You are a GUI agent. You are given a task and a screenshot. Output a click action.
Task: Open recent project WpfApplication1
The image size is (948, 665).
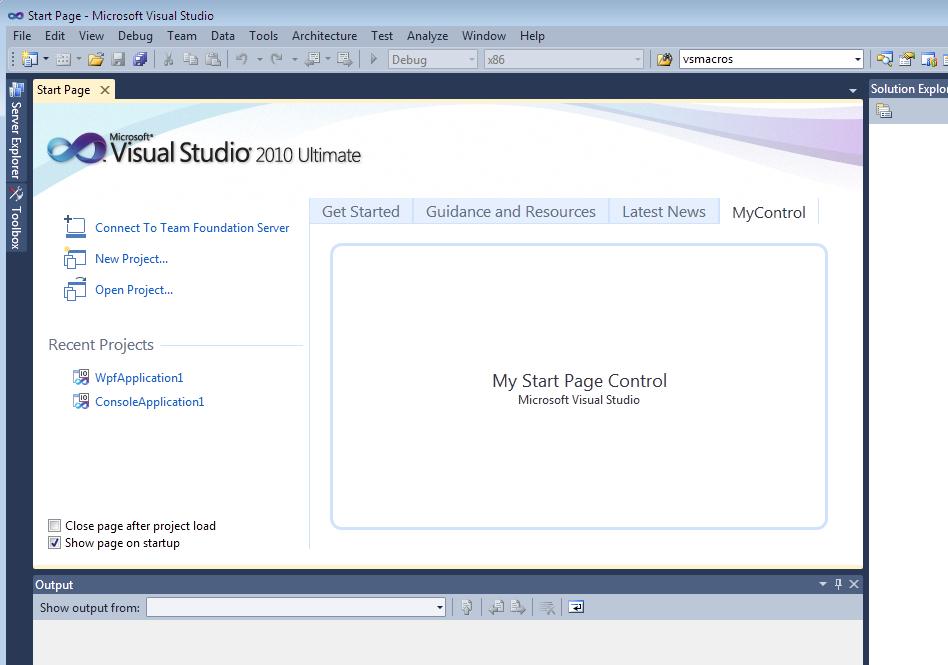[x=139, y=378]
